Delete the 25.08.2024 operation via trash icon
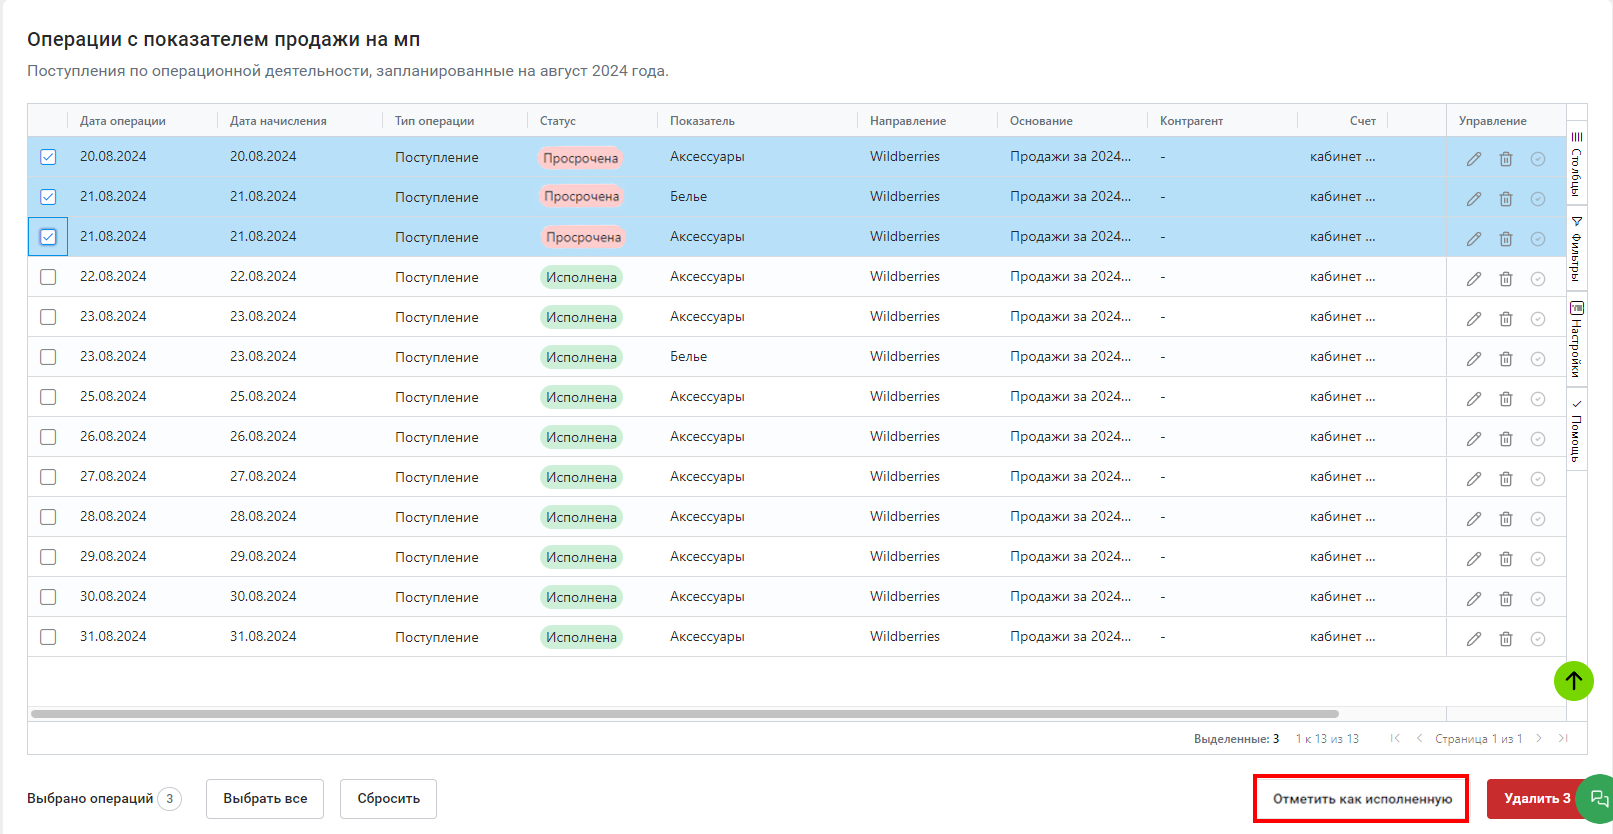 (x=1506, y=399)
